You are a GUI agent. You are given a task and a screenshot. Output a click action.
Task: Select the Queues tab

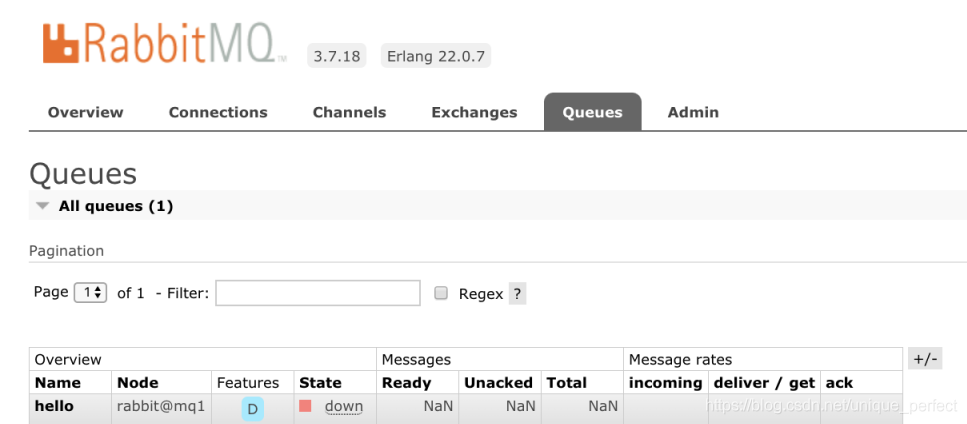click(592, 112)
